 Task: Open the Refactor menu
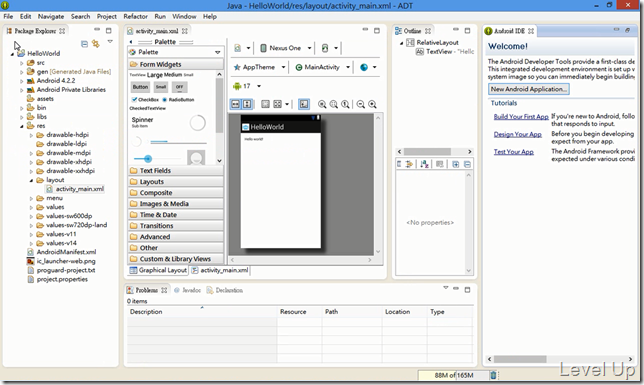click(136, 16)
